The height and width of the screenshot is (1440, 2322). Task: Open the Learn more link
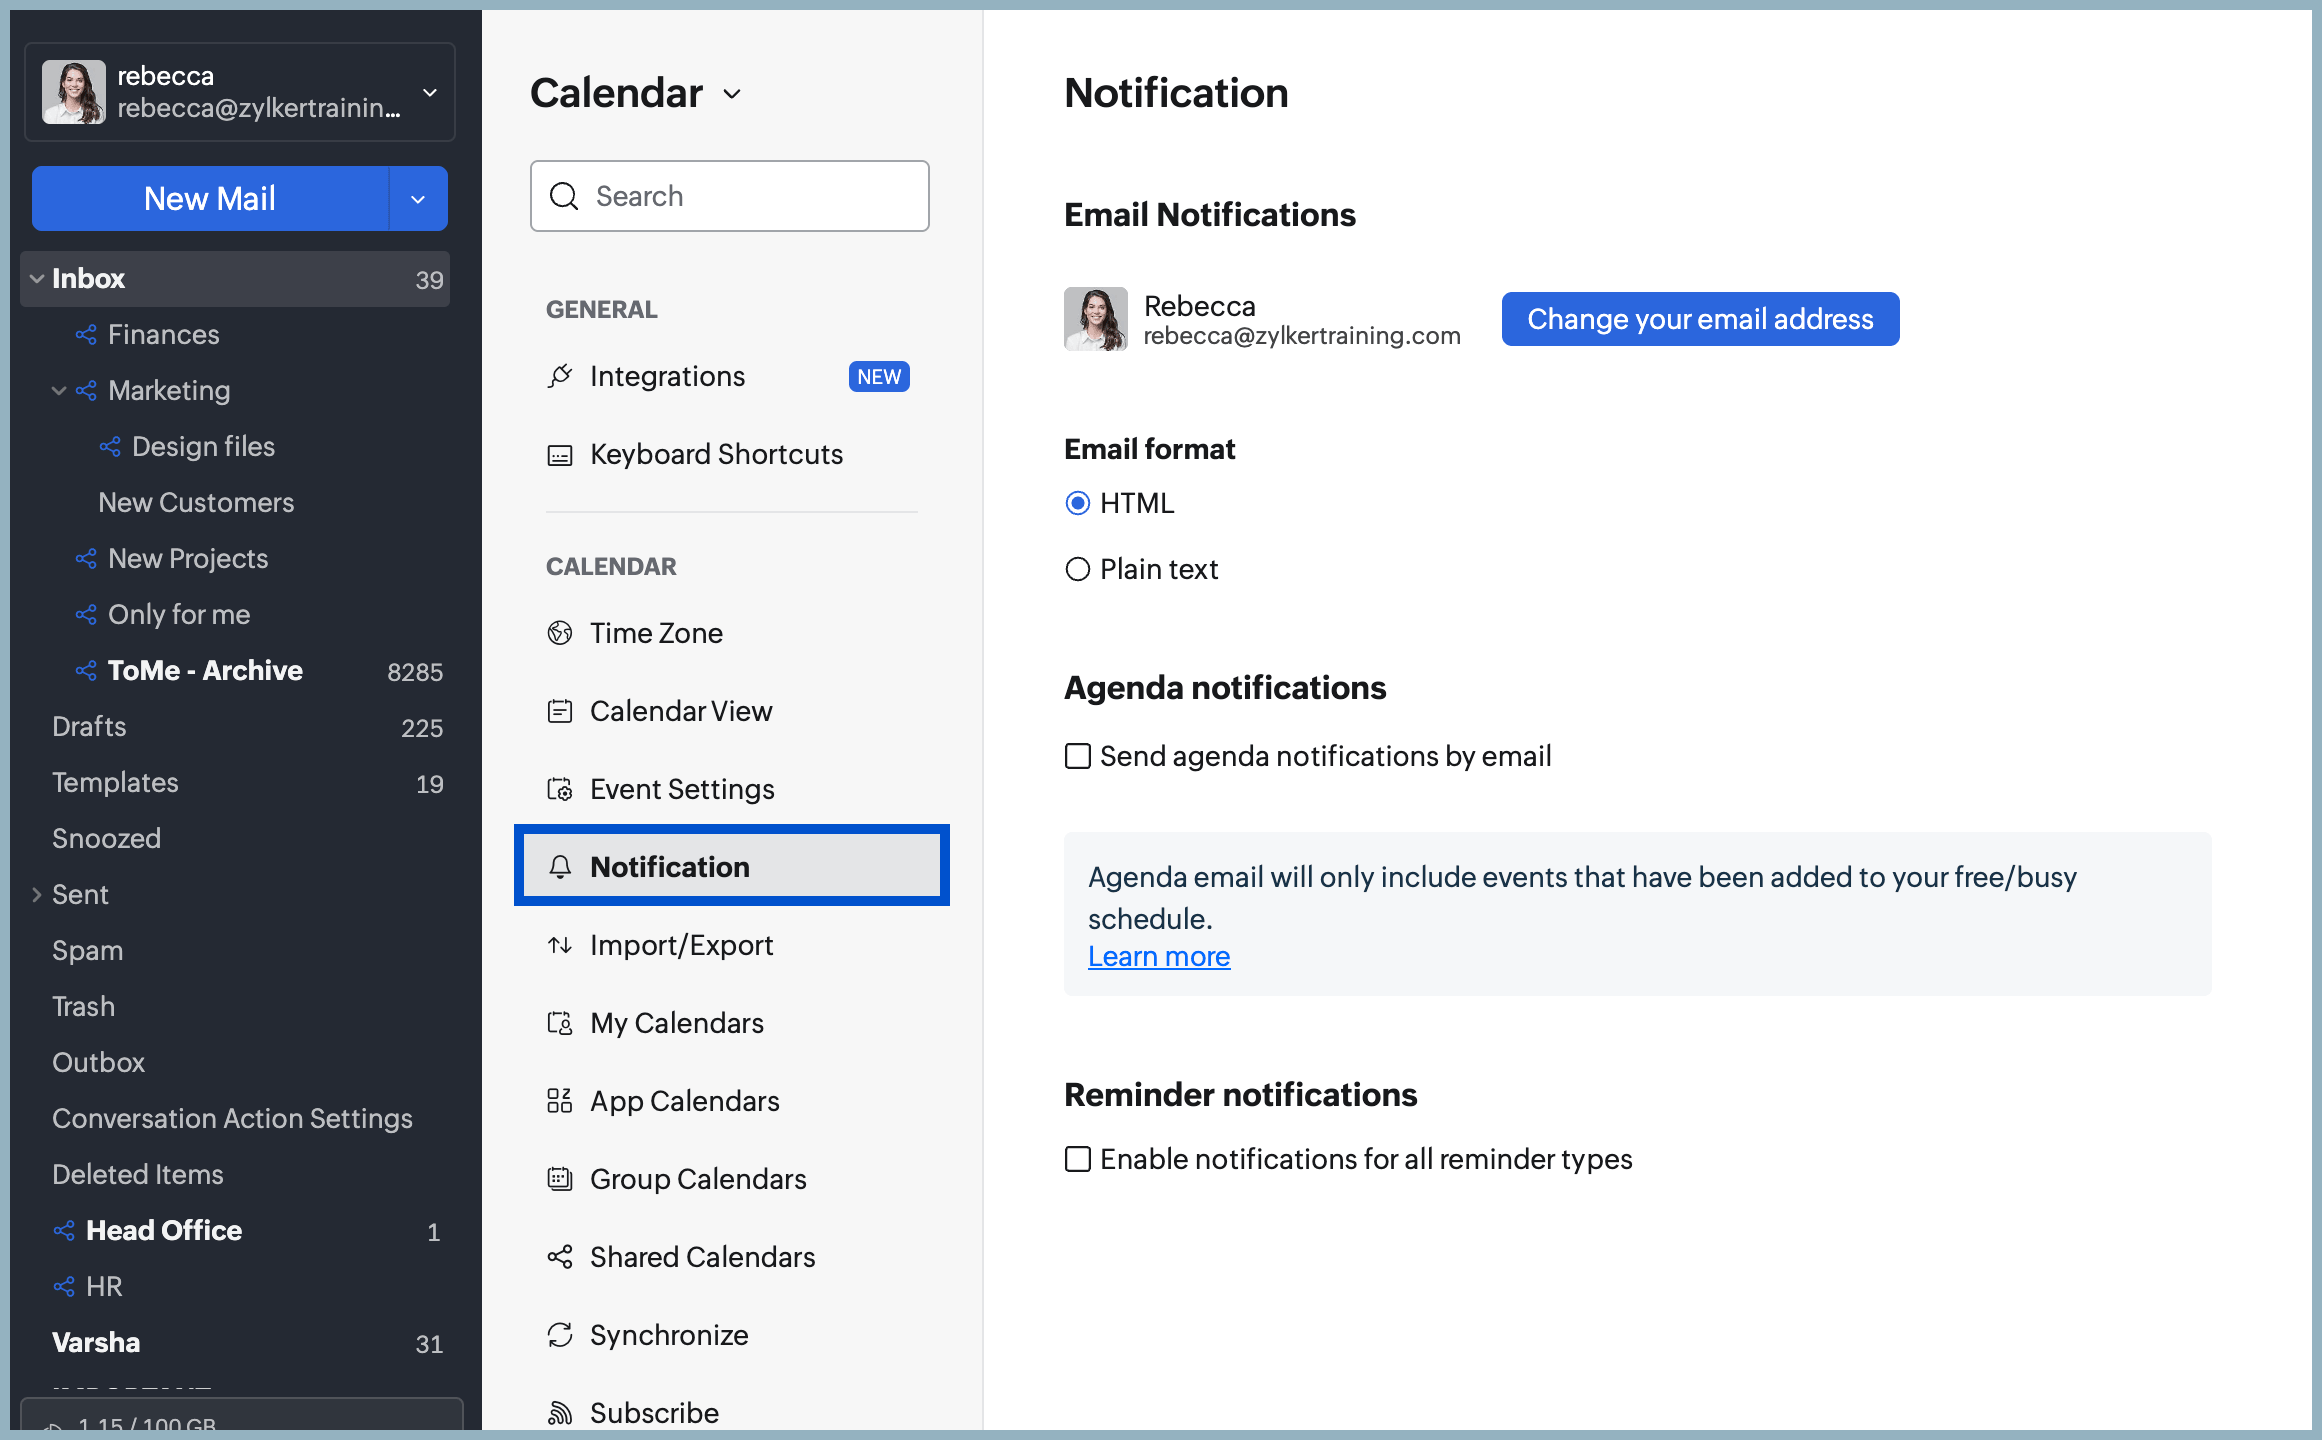click(1159, 956)
